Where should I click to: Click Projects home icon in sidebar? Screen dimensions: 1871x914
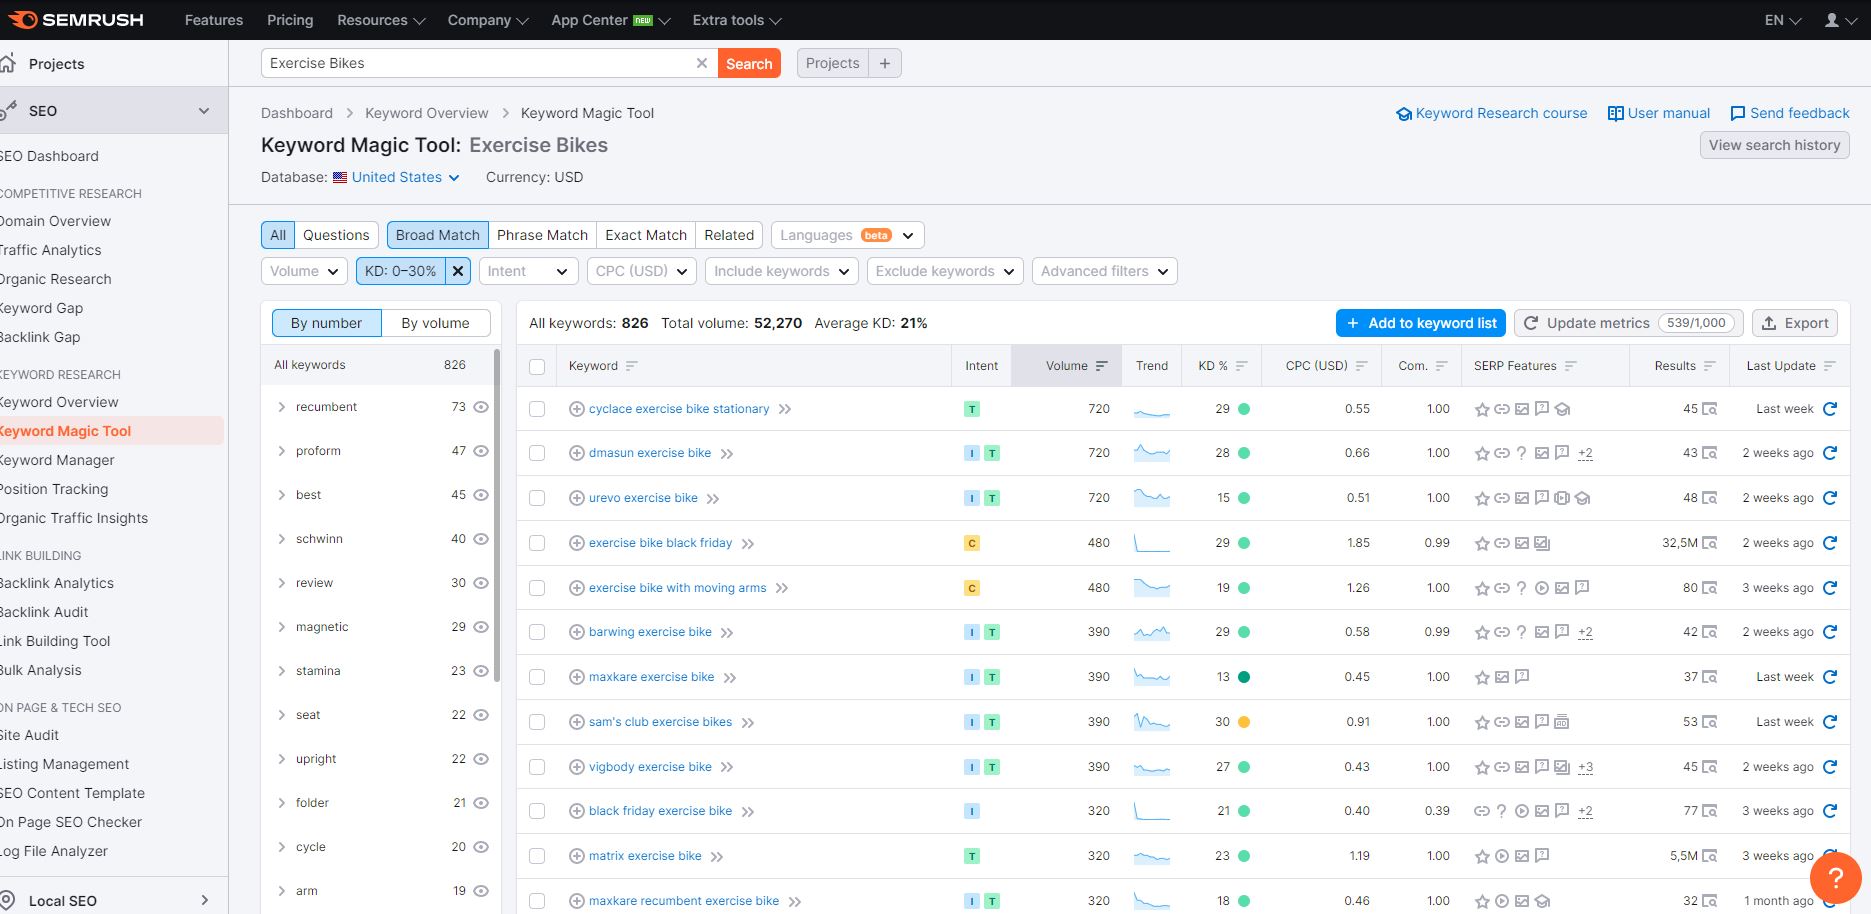pos(8,63)
